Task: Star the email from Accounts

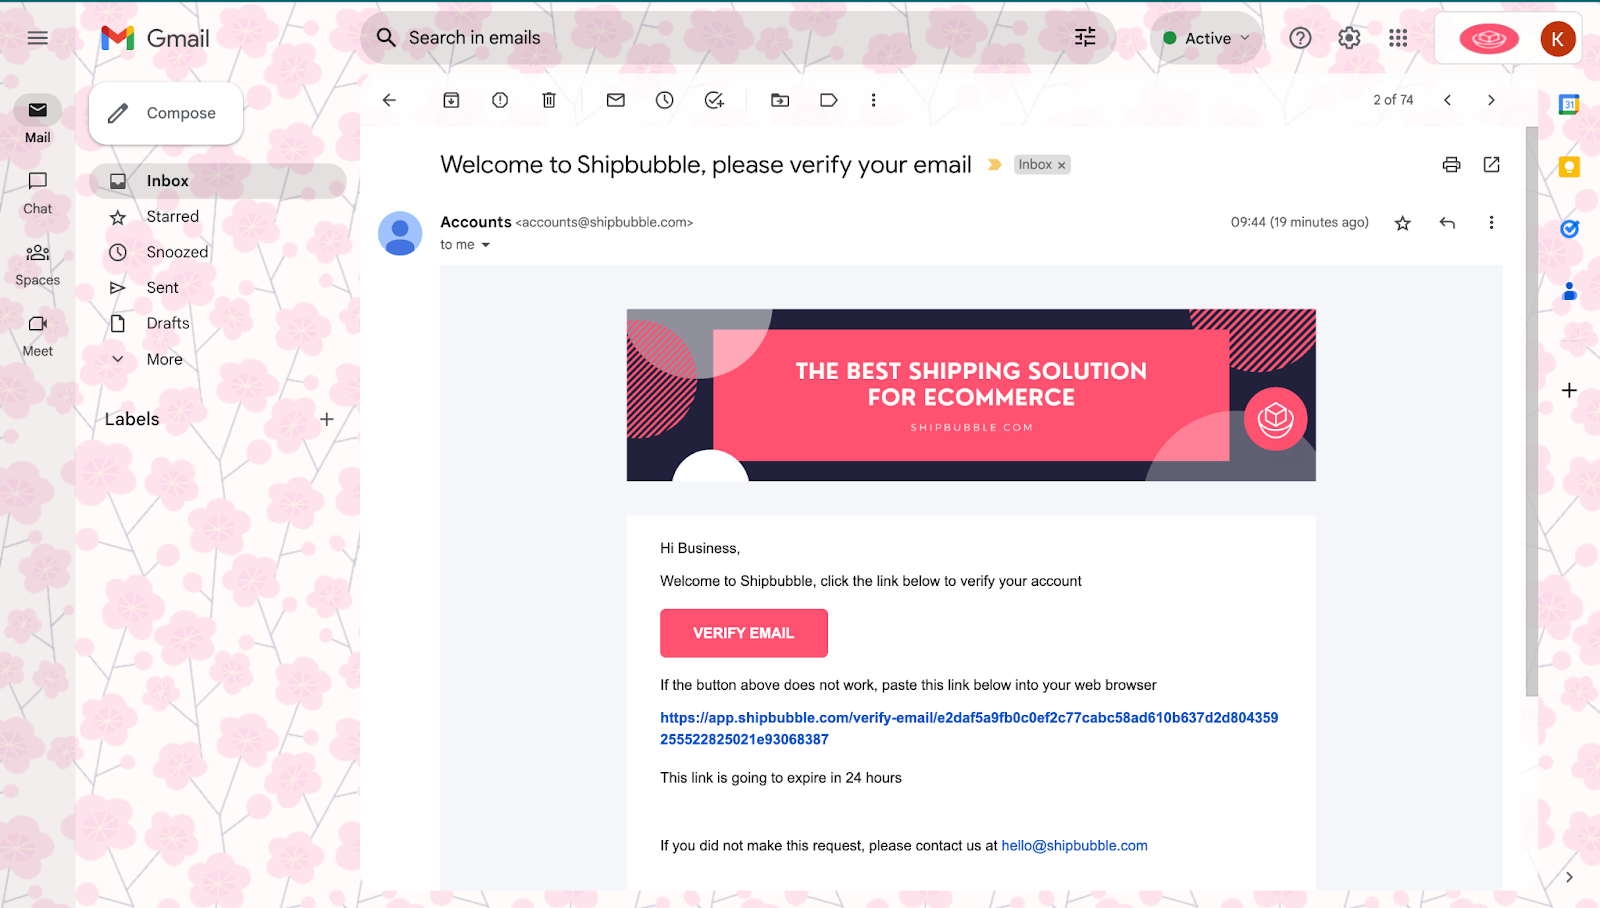Action: tap(1403, 223)
